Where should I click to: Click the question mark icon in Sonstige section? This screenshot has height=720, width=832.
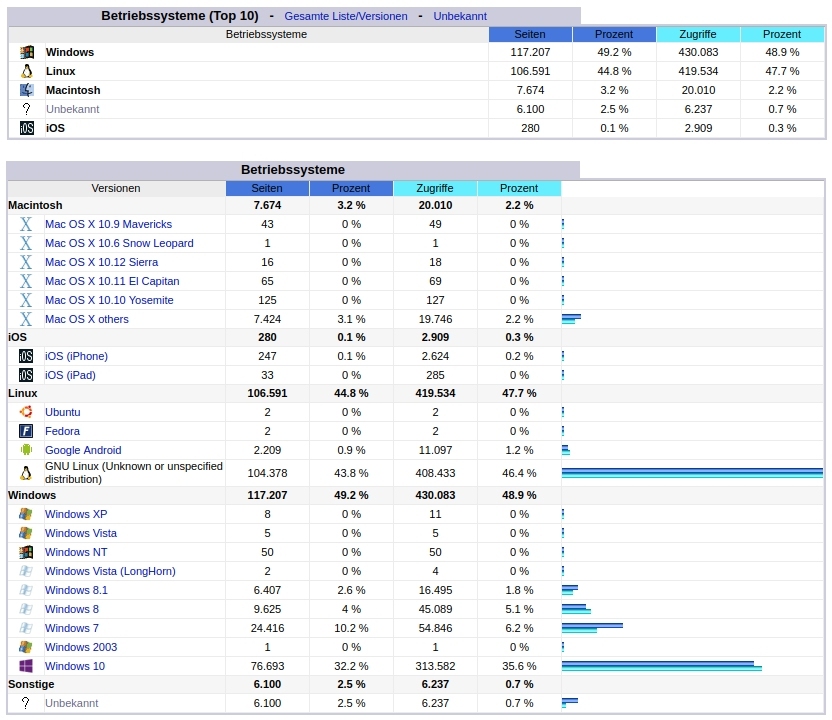(x=25, y=703)
